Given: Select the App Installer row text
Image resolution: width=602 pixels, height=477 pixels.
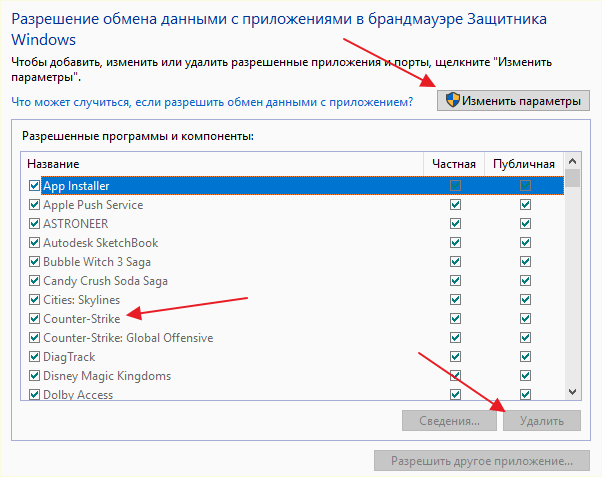Looking at the screenshot, I should pyautogui.click(x=76, y=186).
